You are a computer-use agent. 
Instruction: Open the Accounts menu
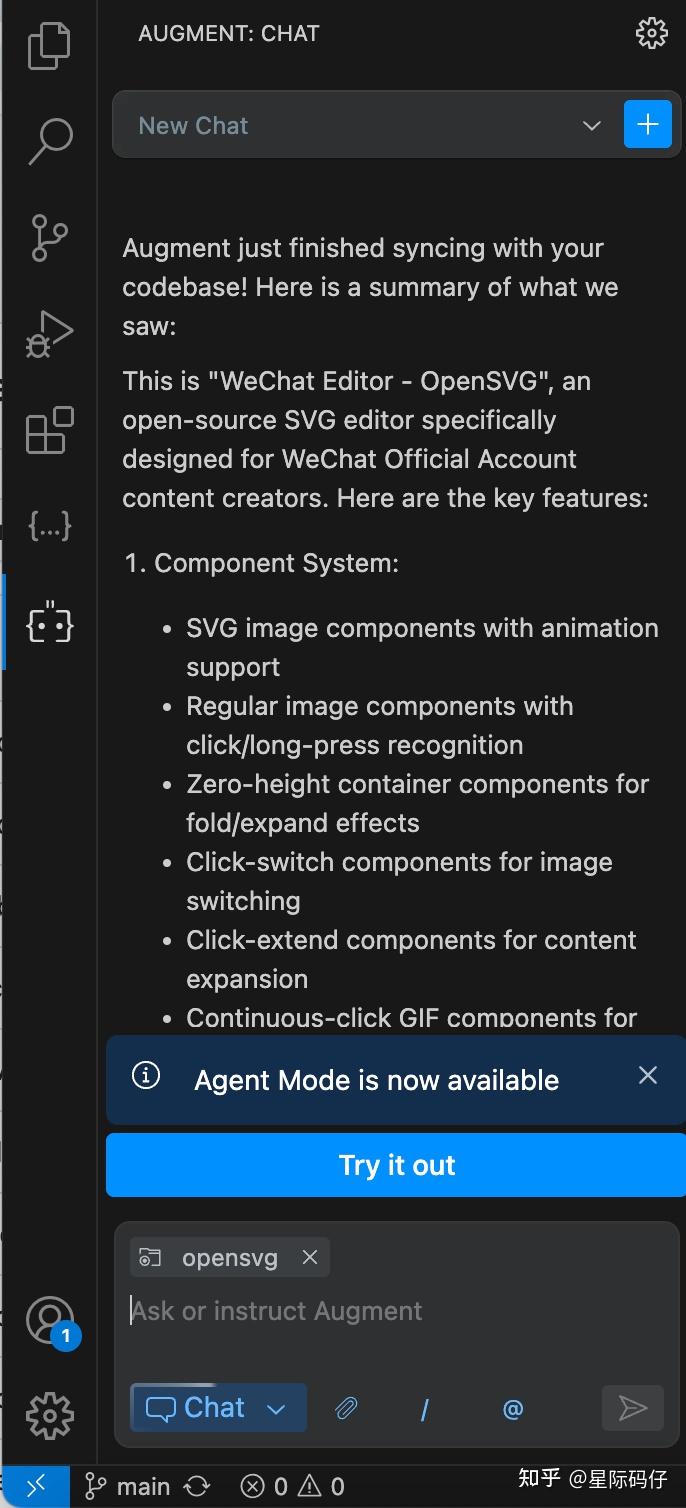tap(49, 1320)
